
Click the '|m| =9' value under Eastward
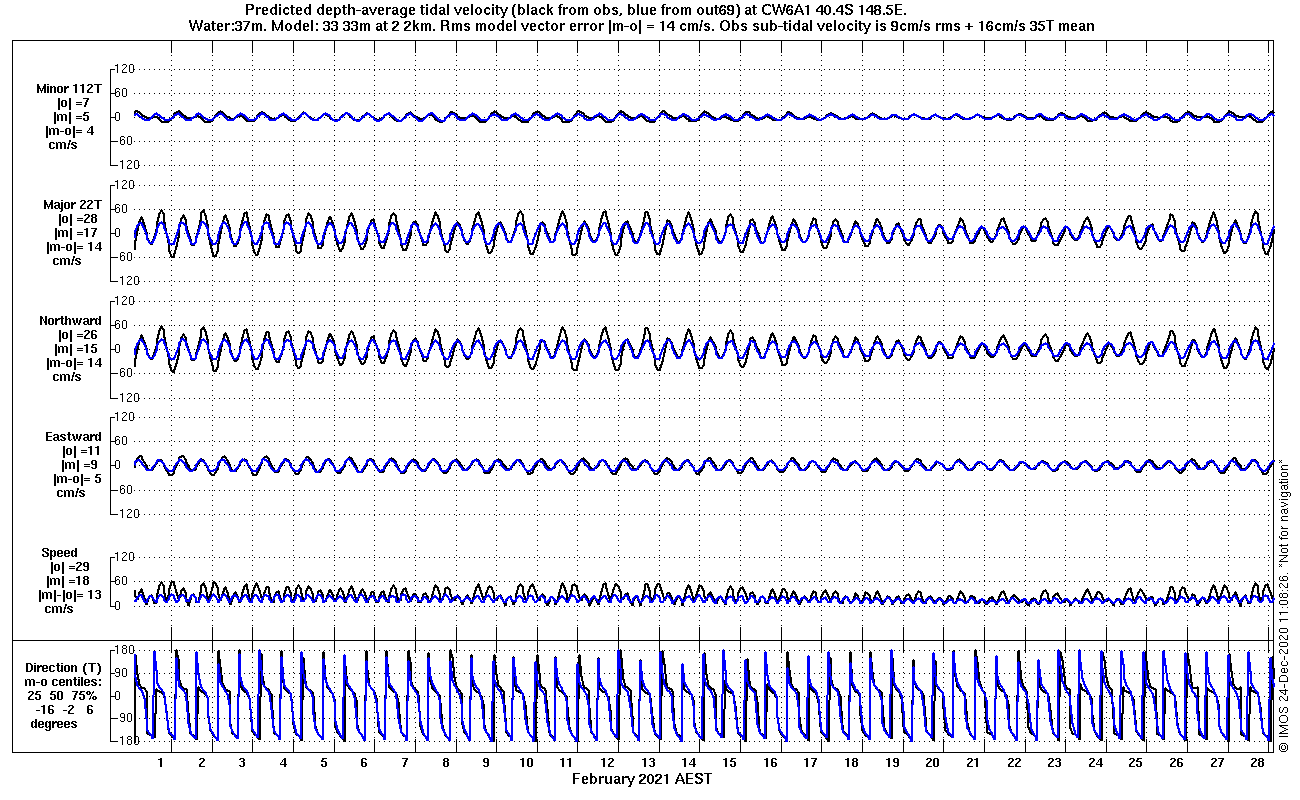pyautogui.click(x=80, y=465)
